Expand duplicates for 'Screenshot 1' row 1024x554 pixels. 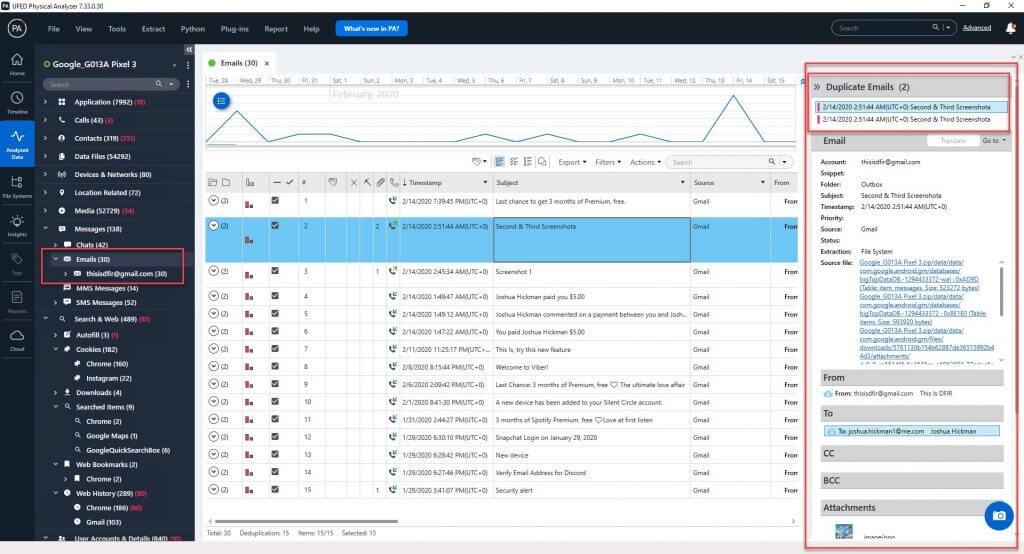pos(214,270)
